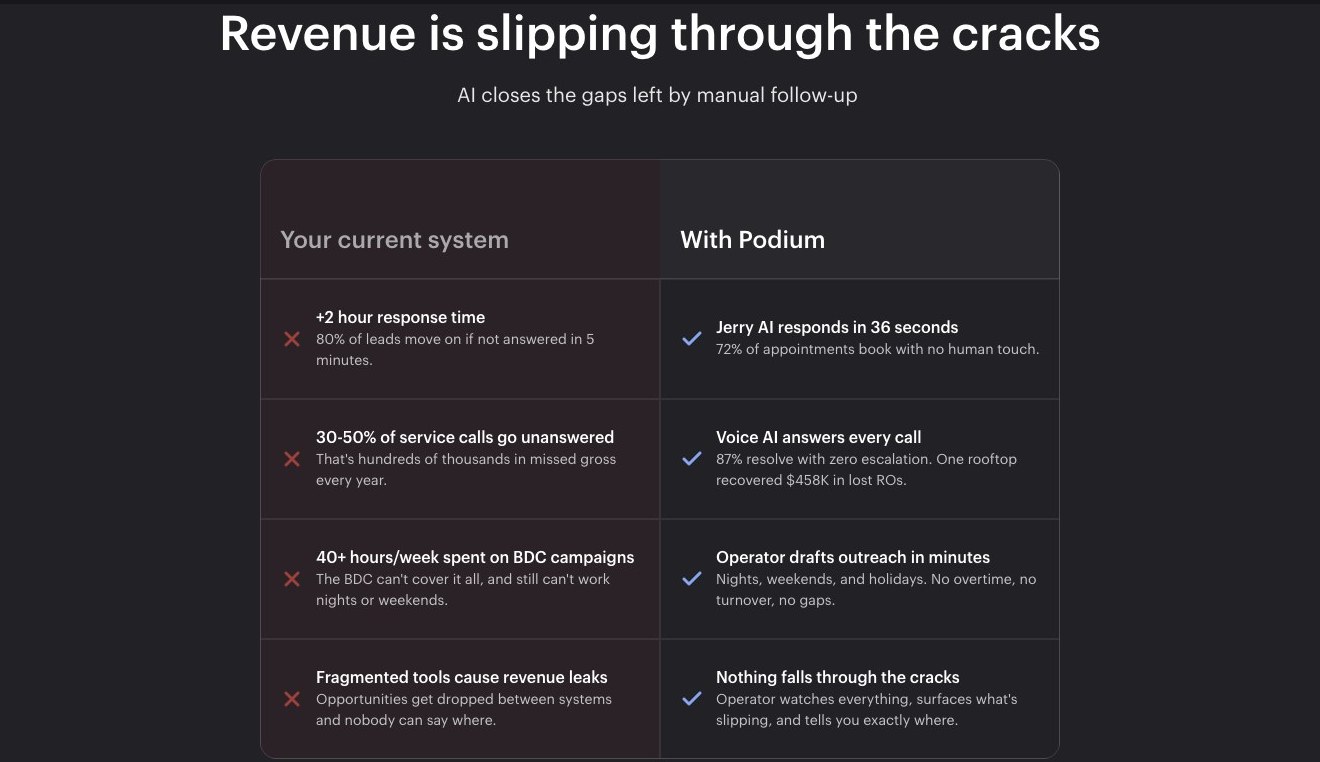The width and height of the screenshot is (1320, 762).
Task: Click 30-50% of service calls go unanswered
Action: pyautogui.click(x=465, y=437)
